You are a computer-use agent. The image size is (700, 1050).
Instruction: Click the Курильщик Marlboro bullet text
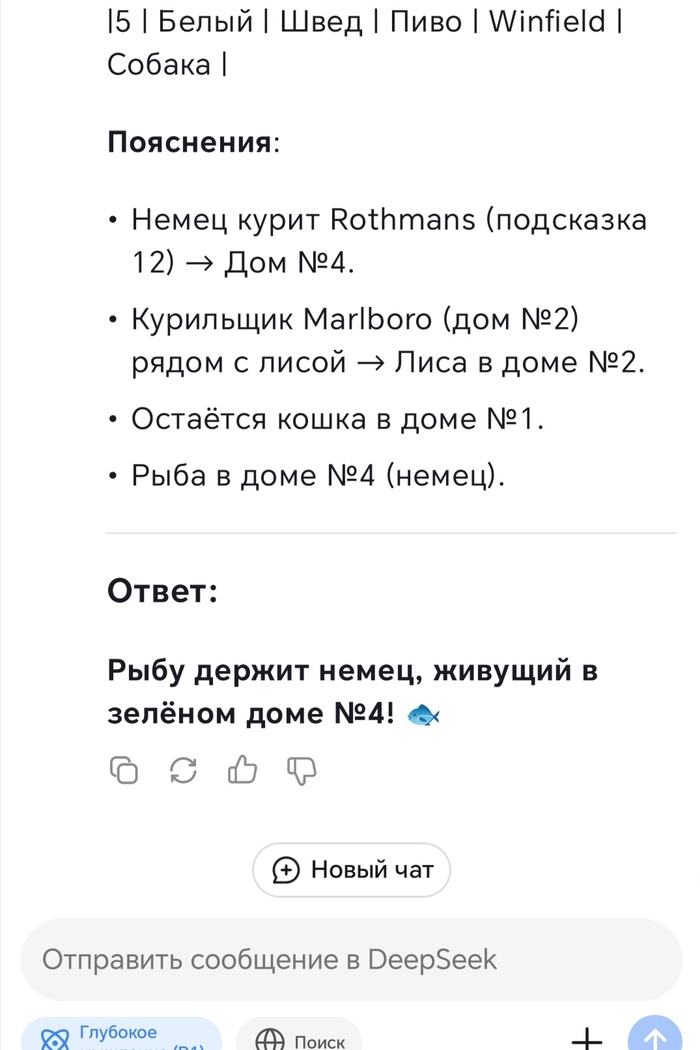[388, 341]
